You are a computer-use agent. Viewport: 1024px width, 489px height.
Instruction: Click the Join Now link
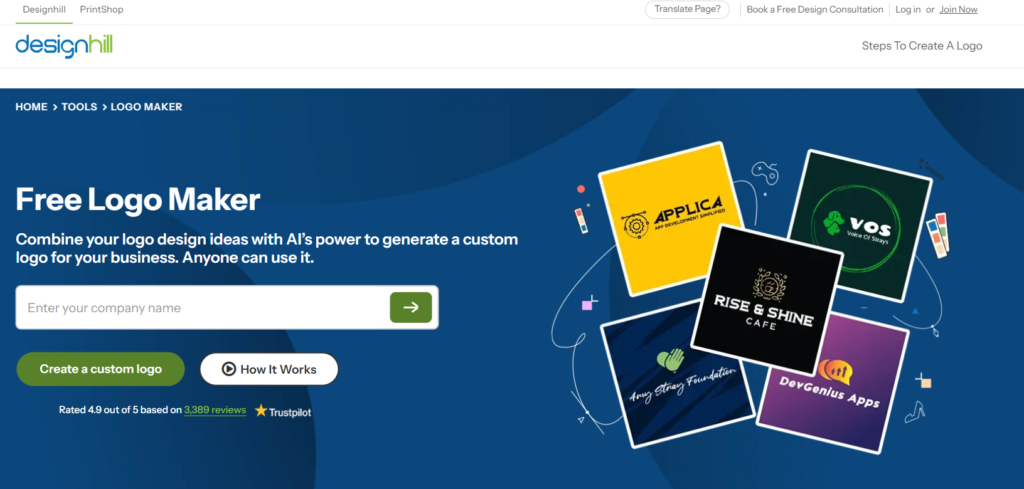tap(958, 10)
